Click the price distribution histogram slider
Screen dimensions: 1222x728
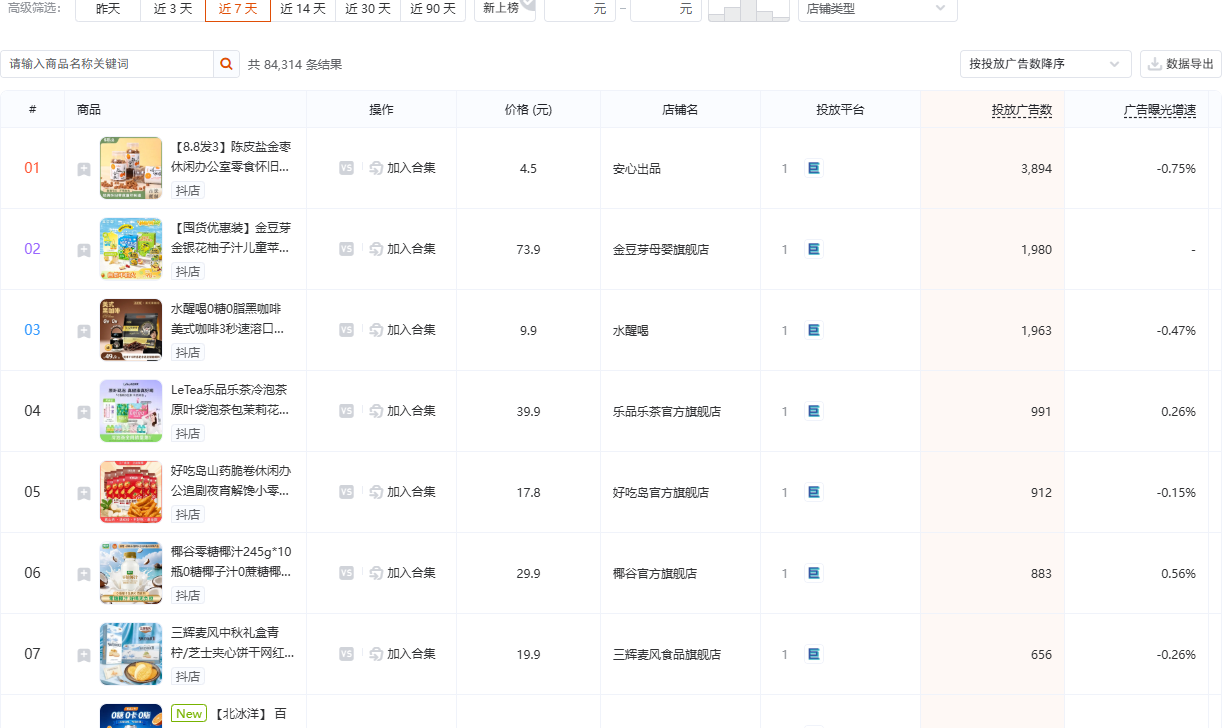tap(747, 10)
